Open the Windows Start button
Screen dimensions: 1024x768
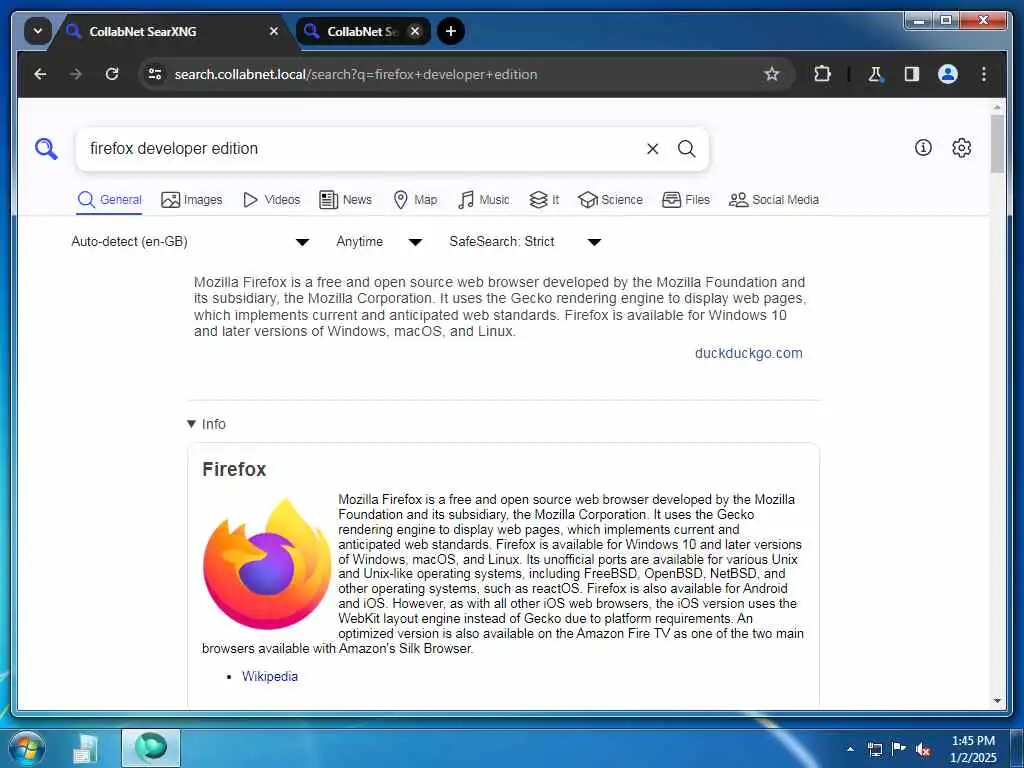coord(27,748)
